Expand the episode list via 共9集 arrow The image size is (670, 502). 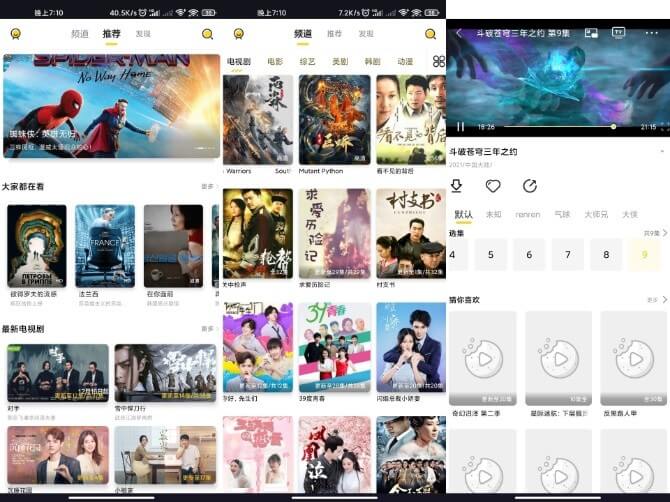653,233
